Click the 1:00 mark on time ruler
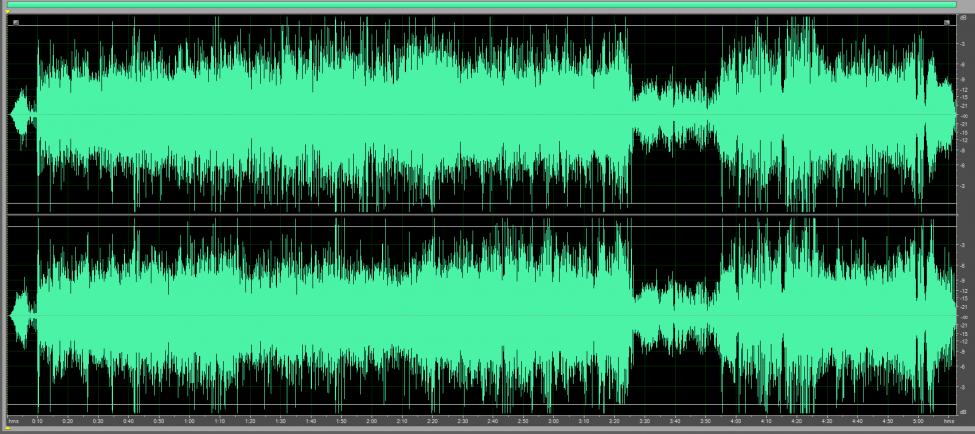The image size is (975, 434). (189, 420)
